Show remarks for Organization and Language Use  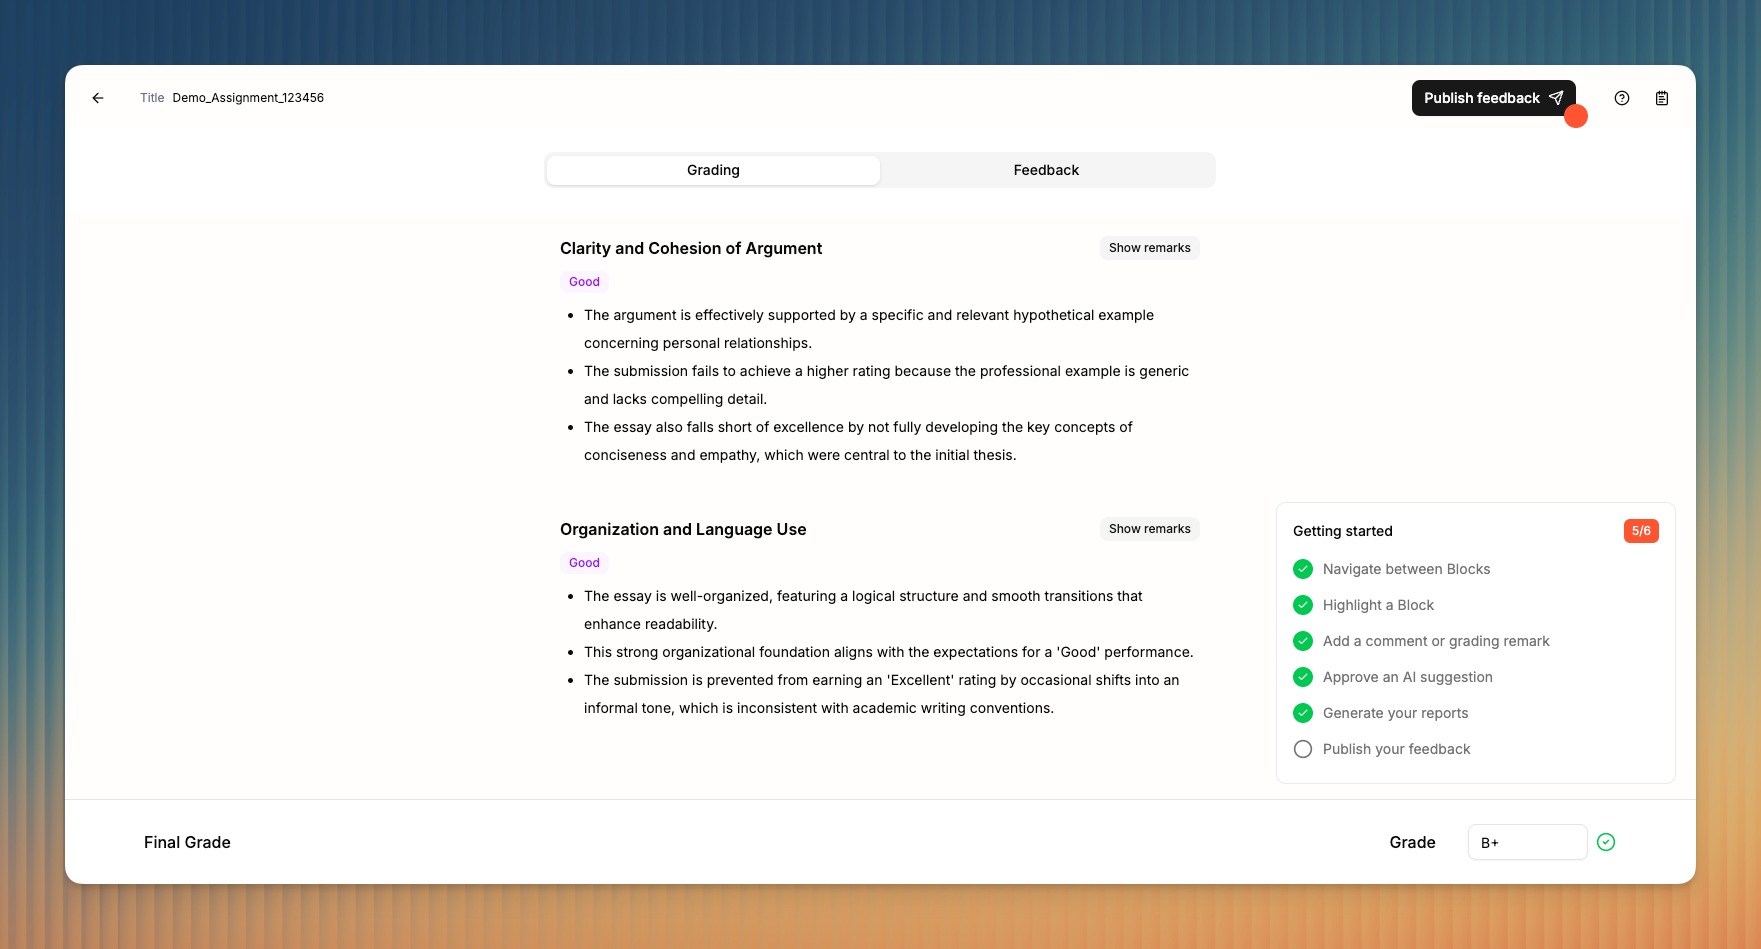(x=1150, y=529)
